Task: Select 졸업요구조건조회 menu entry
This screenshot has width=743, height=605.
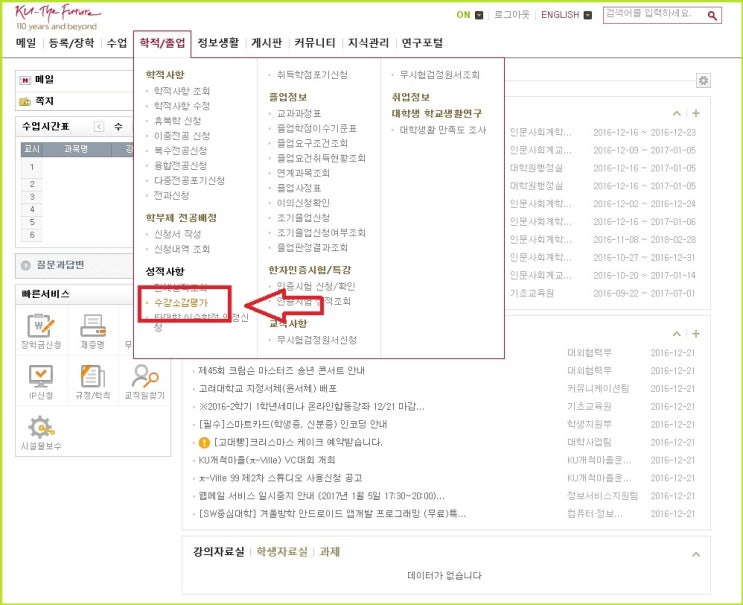Action: coord(312,143)
